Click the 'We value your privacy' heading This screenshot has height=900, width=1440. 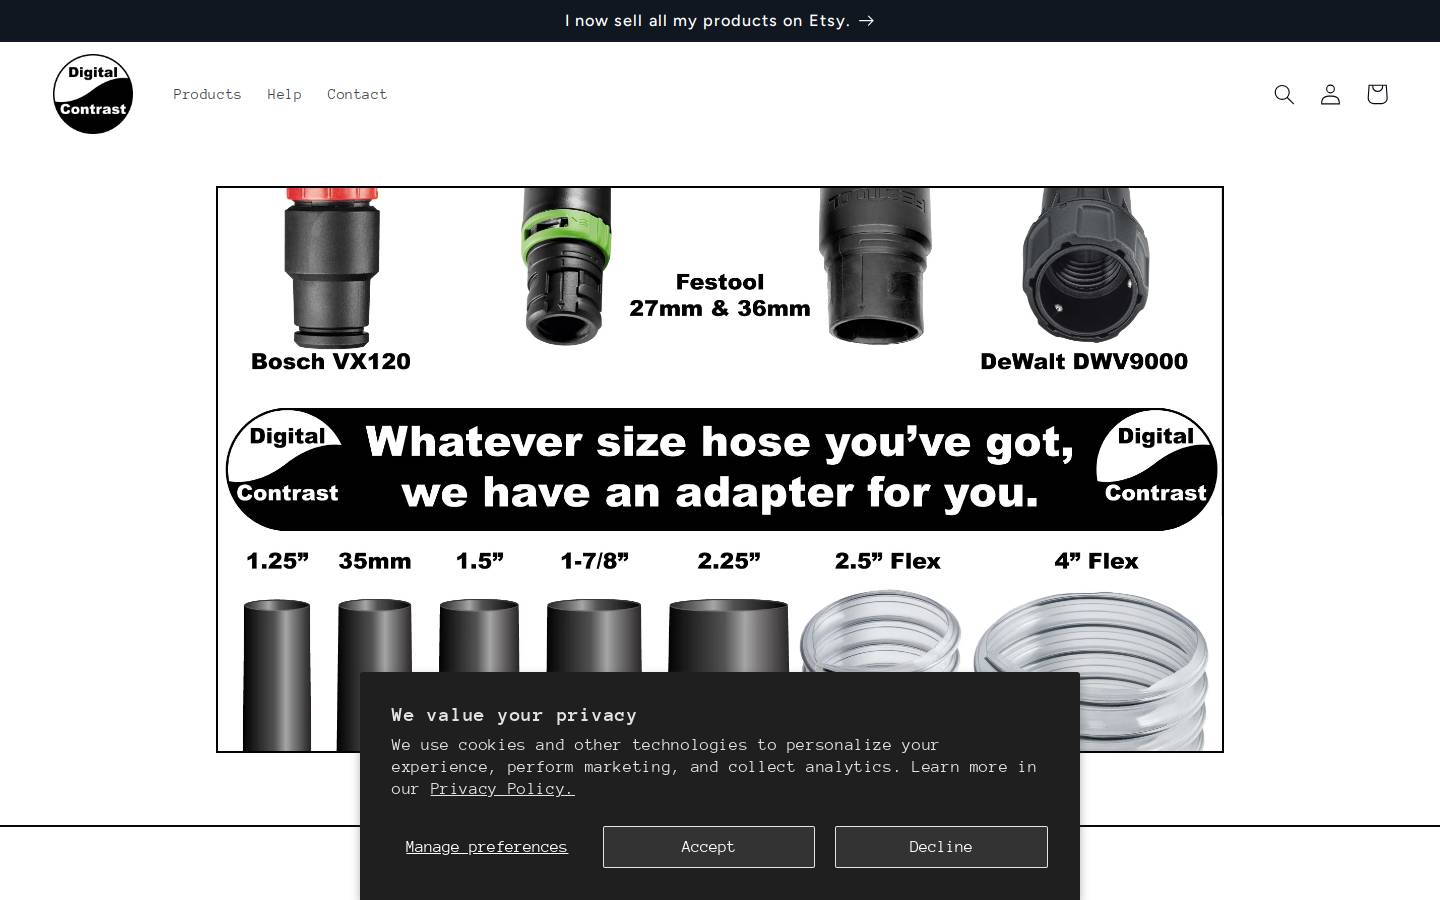[x=514, y=715]
